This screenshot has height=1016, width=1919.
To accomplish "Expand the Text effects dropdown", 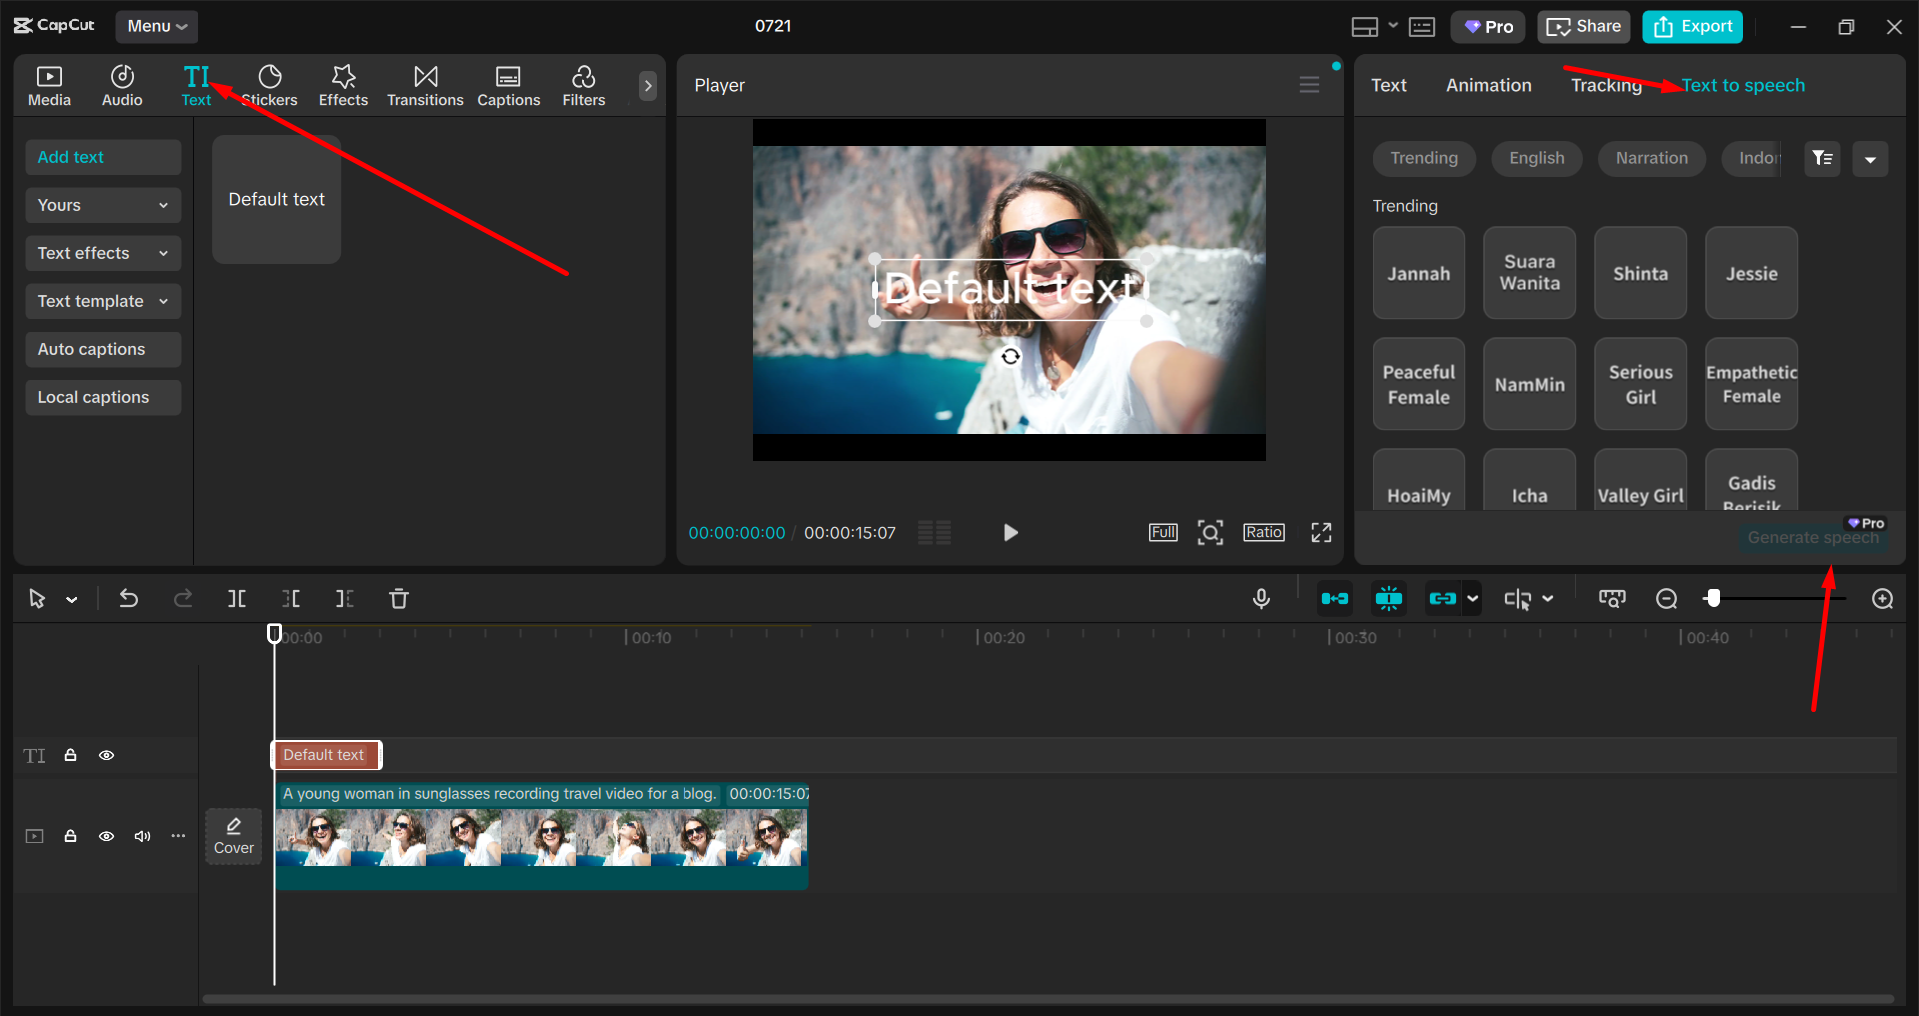I will [103, 254].
